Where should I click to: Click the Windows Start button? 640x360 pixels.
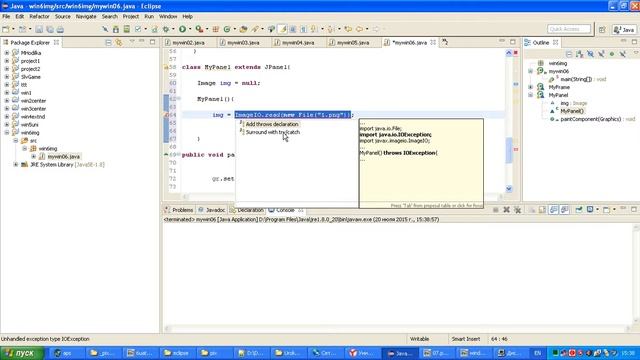22,353
